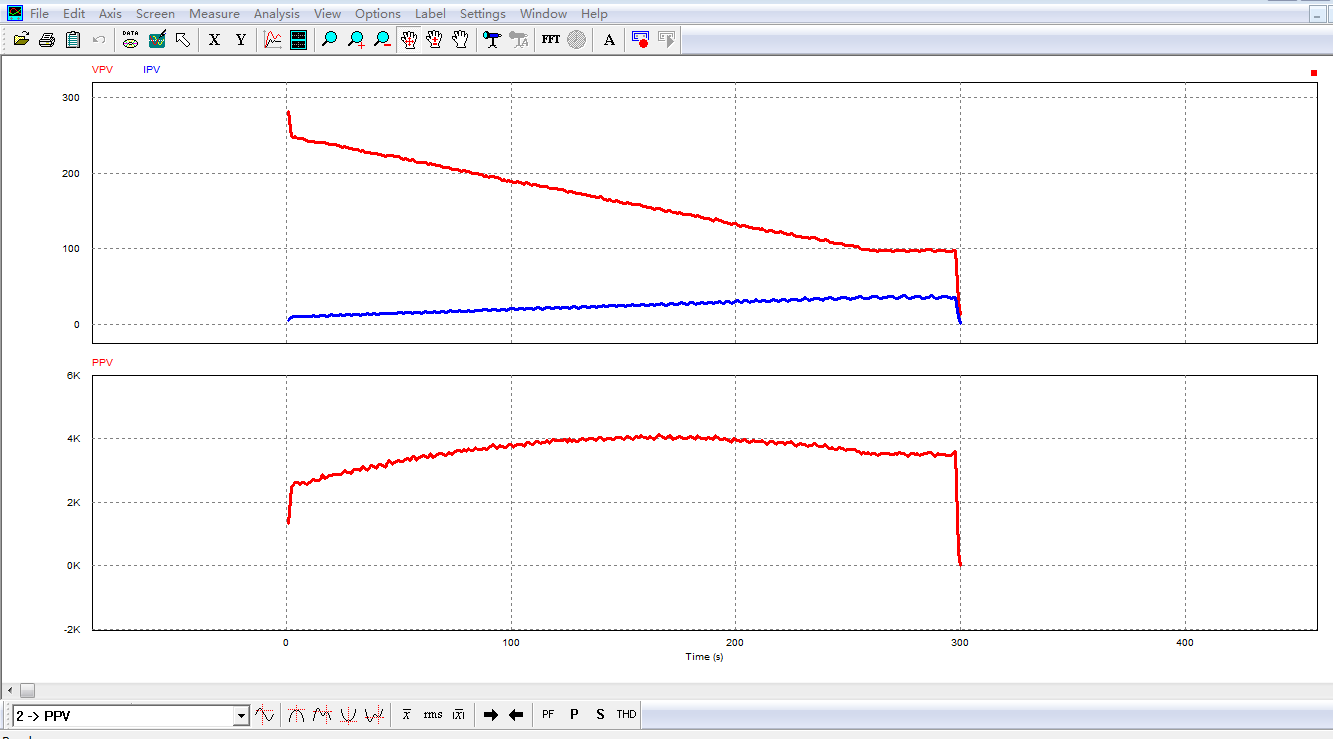This screenshot has width=1333, height=739.
Task: Click the Open file folder icon
Action: pyautogui.click(x=21, y=40)
